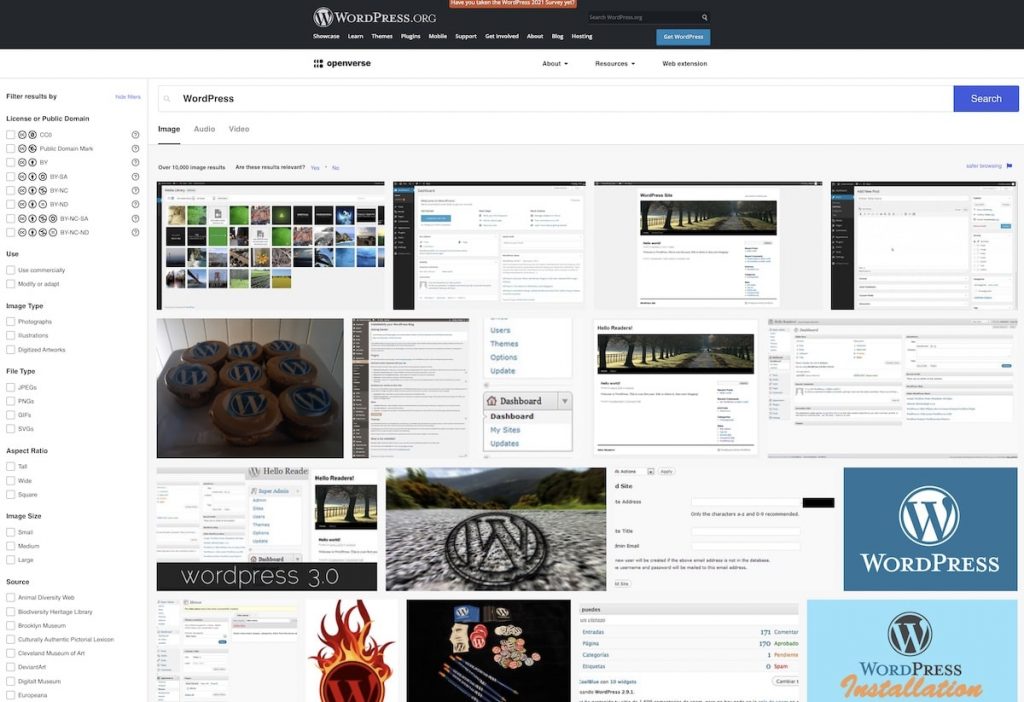
Task: Check the DeviantArt source filter
Action: click(10, 667)
